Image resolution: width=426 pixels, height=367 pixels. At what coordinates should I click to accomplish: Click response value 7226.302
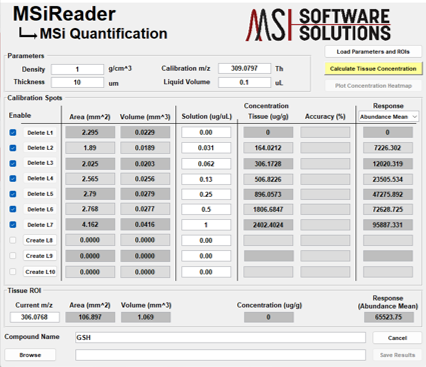(388, 148)
